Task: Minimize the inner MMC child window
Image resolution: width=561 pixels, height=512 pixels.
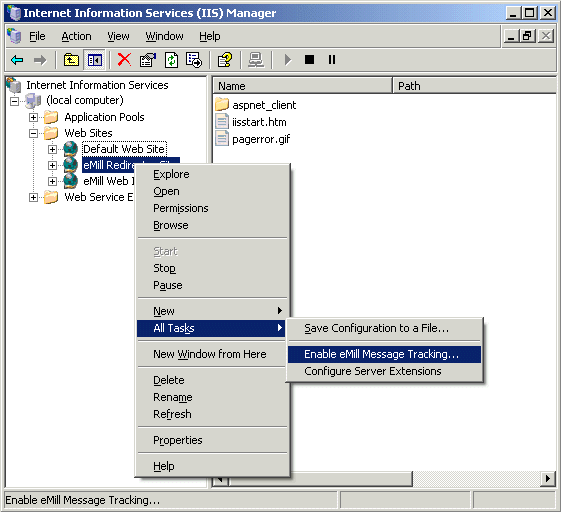Action: coord(511,36)
